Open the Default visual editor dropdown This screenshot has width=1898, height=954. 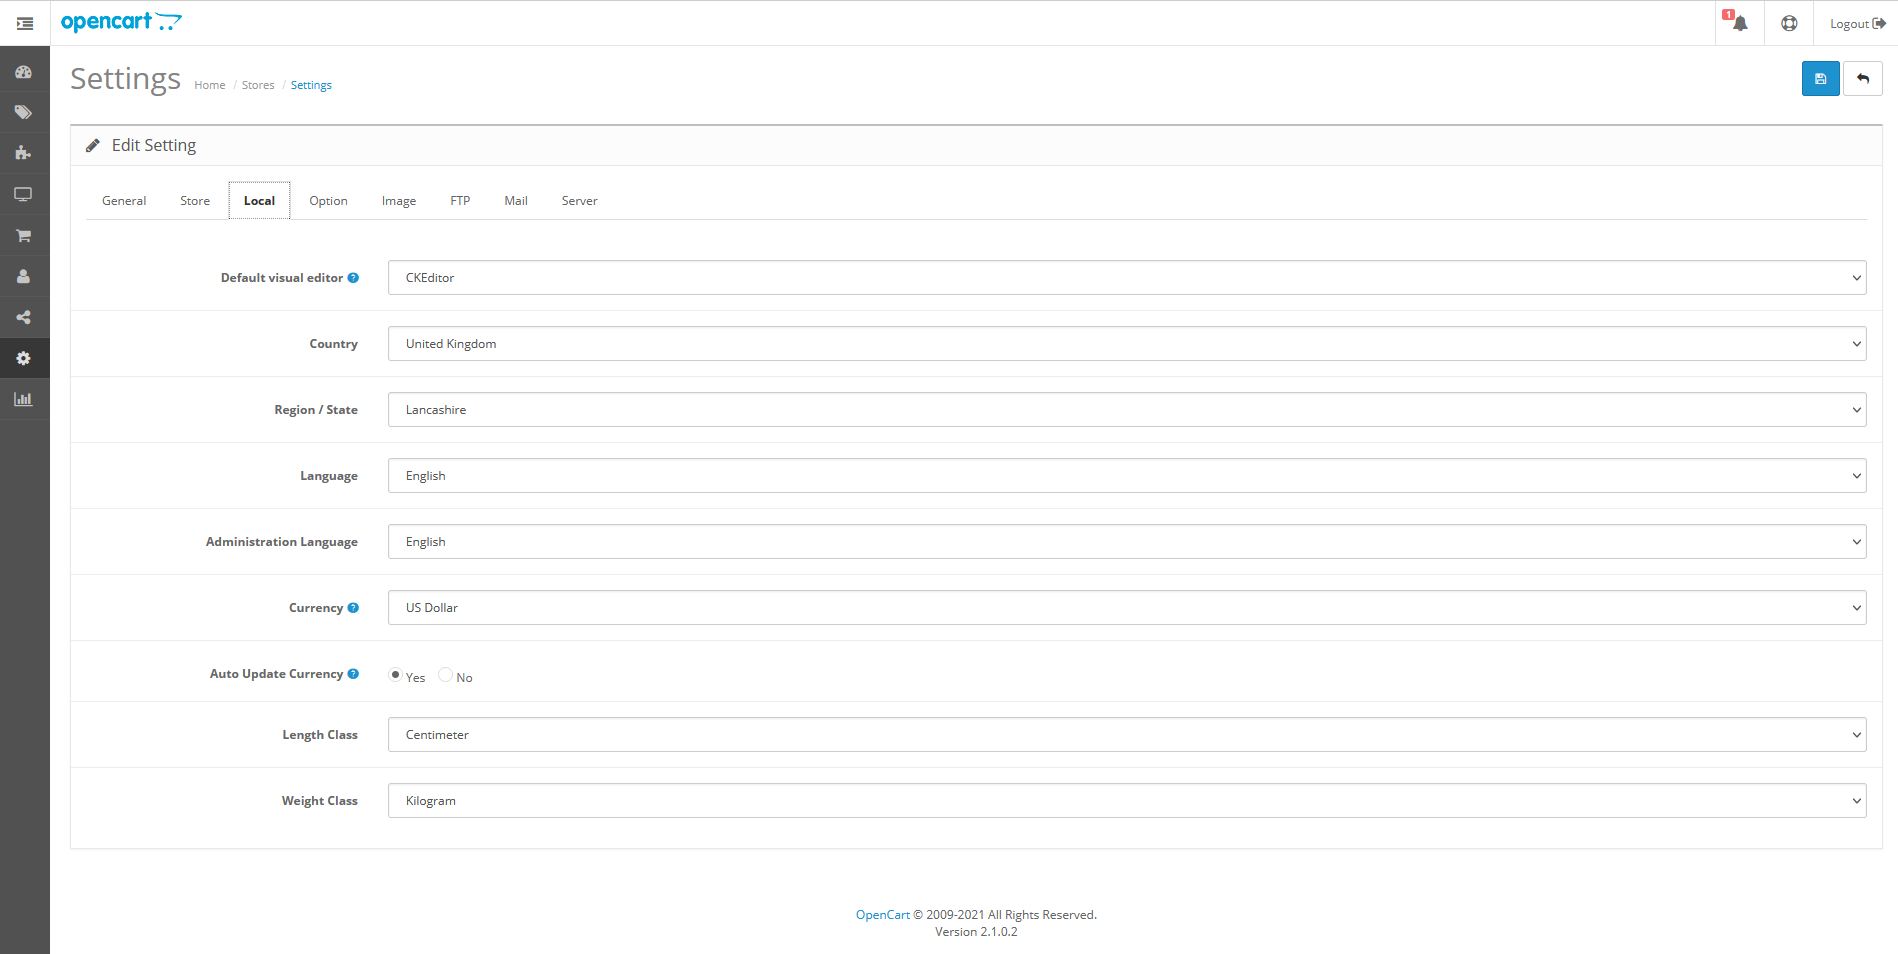point(1126,277)
